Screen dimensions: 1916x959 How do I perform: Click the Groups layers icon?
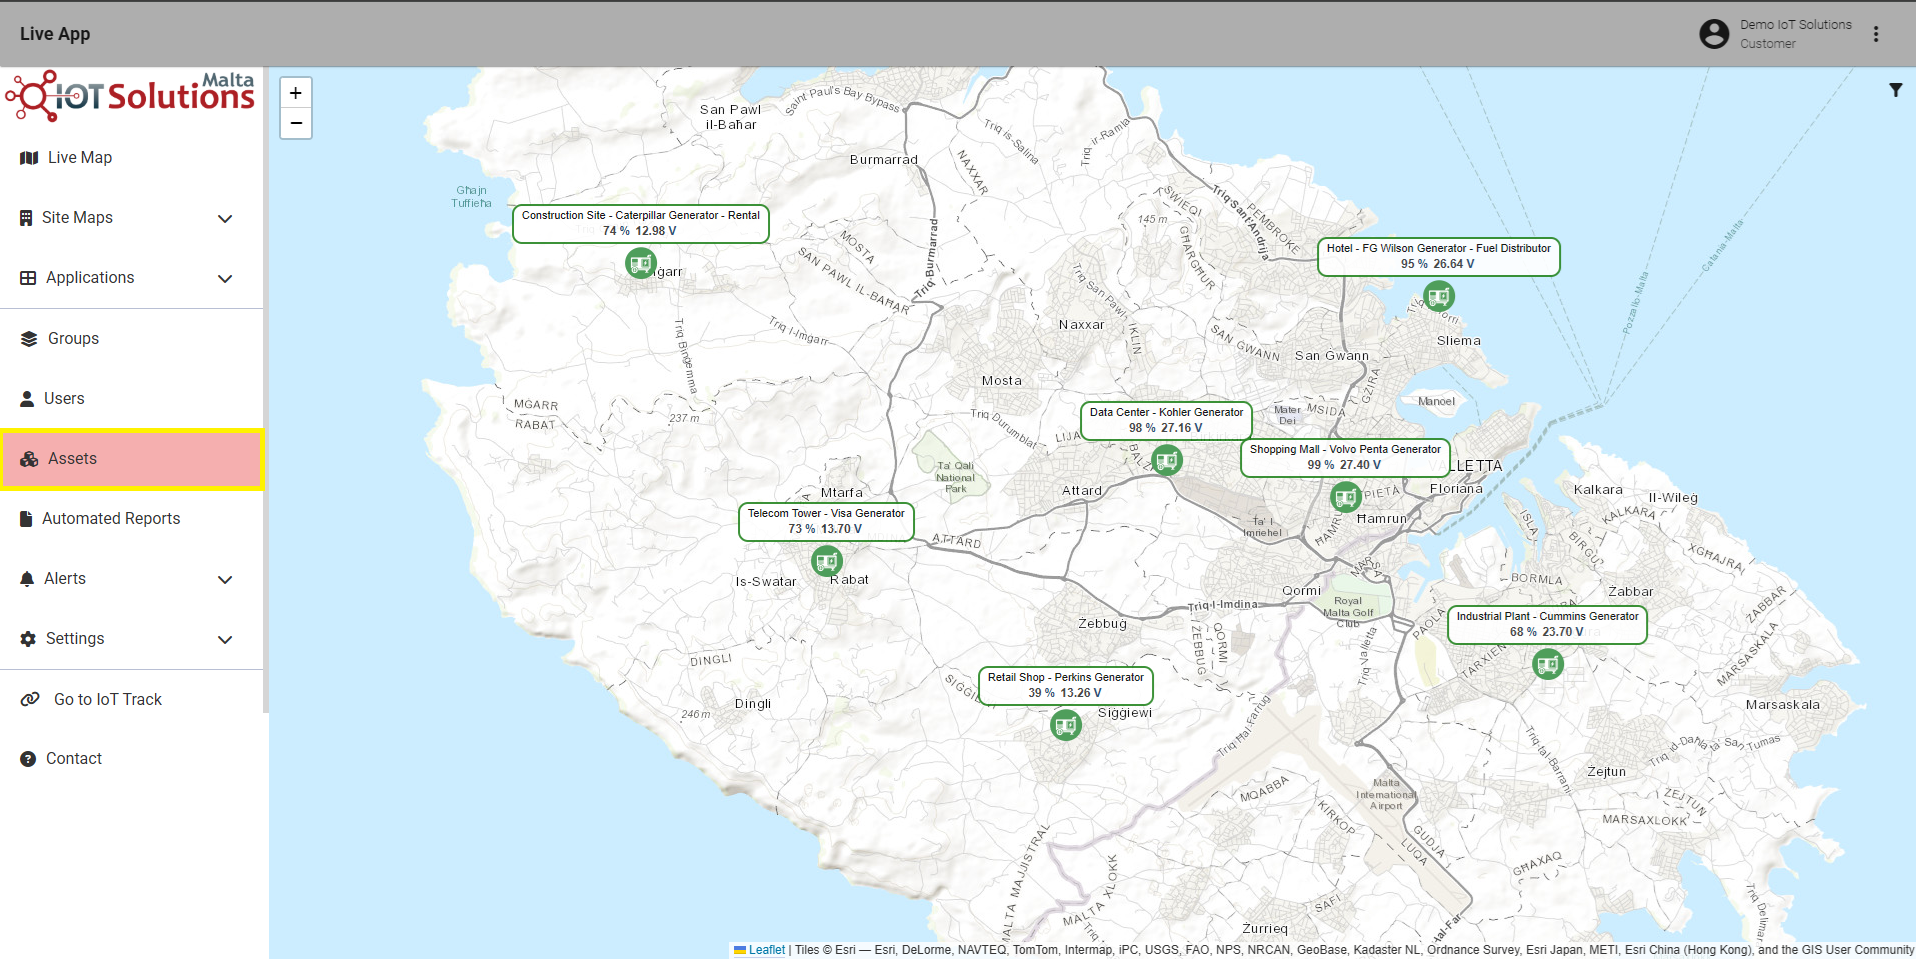pos(29,339)
